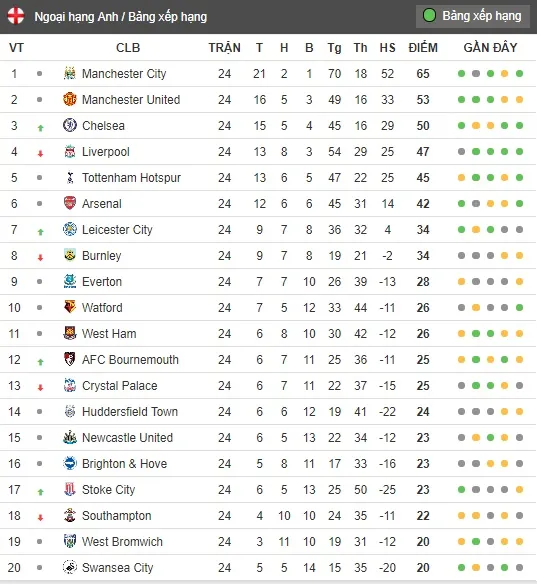Click the Swansea City club crest
The height and width of the screenshot is (585, 537).
coord(70,567)
